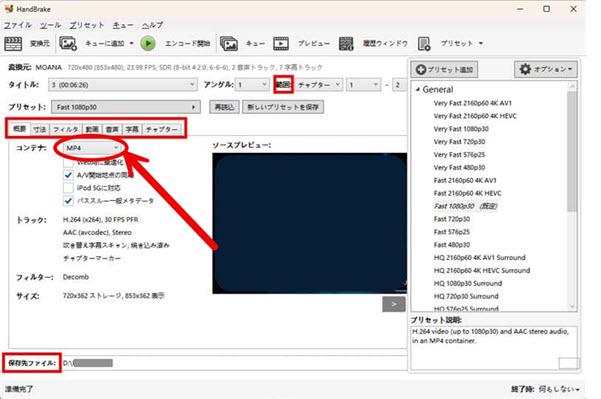Open the チャプター range type dropdown

[319, 85]
